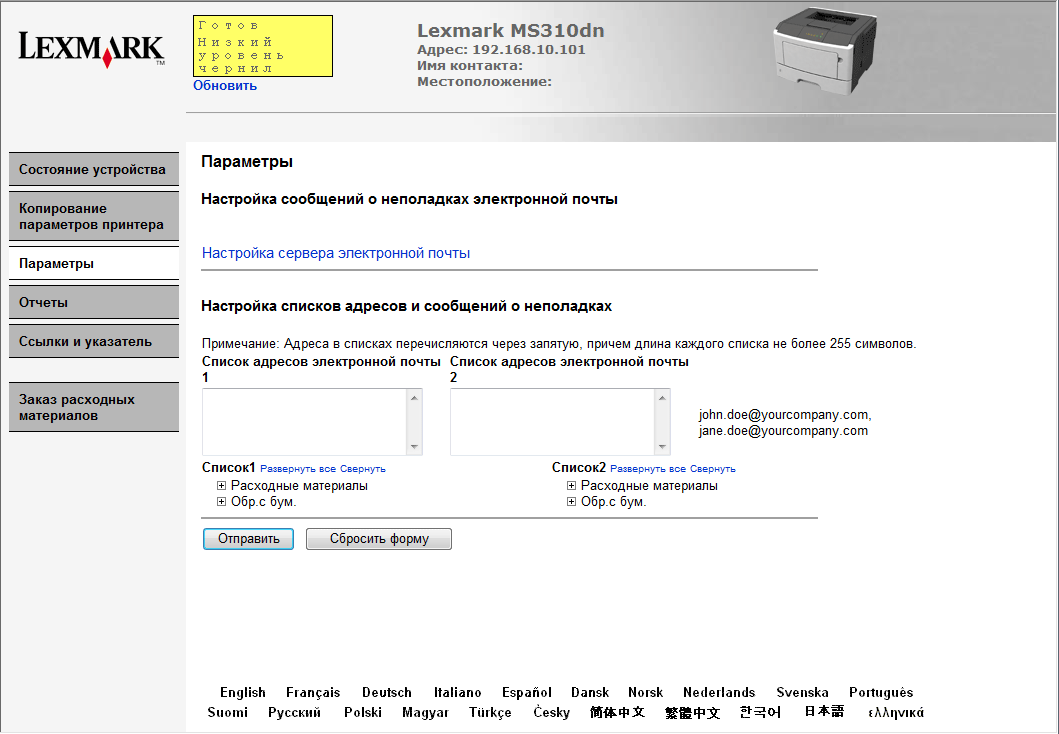
Task: Switch language to Polski
Action: point(363,712)
